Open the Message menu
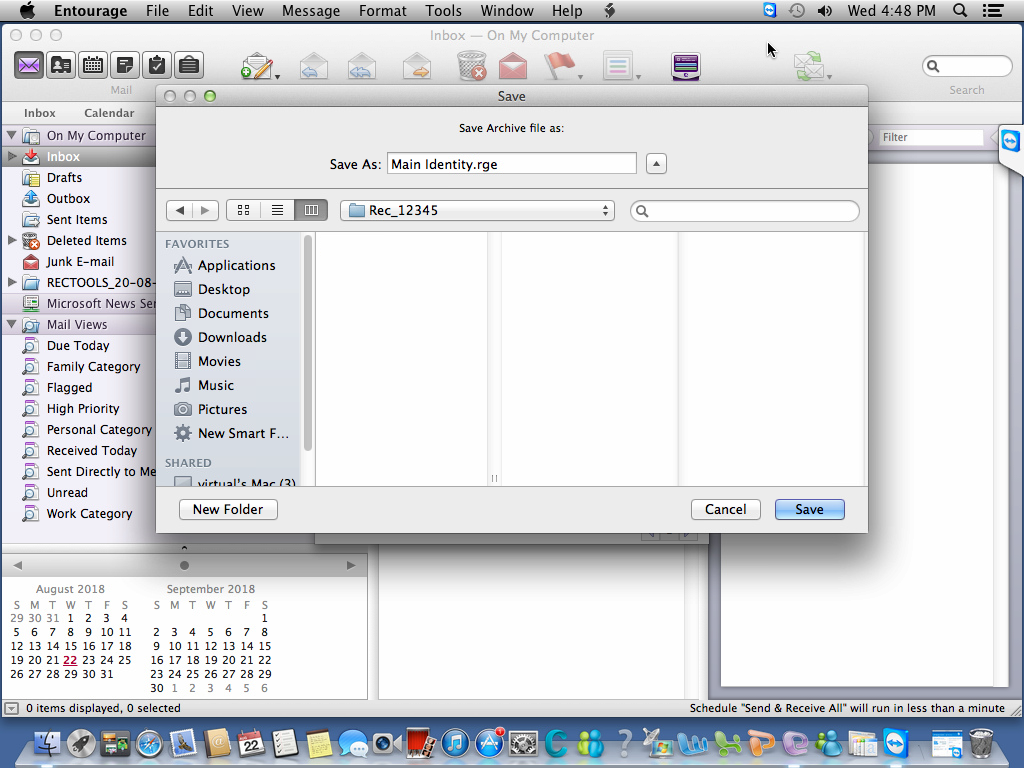 (x=311, y=10)
